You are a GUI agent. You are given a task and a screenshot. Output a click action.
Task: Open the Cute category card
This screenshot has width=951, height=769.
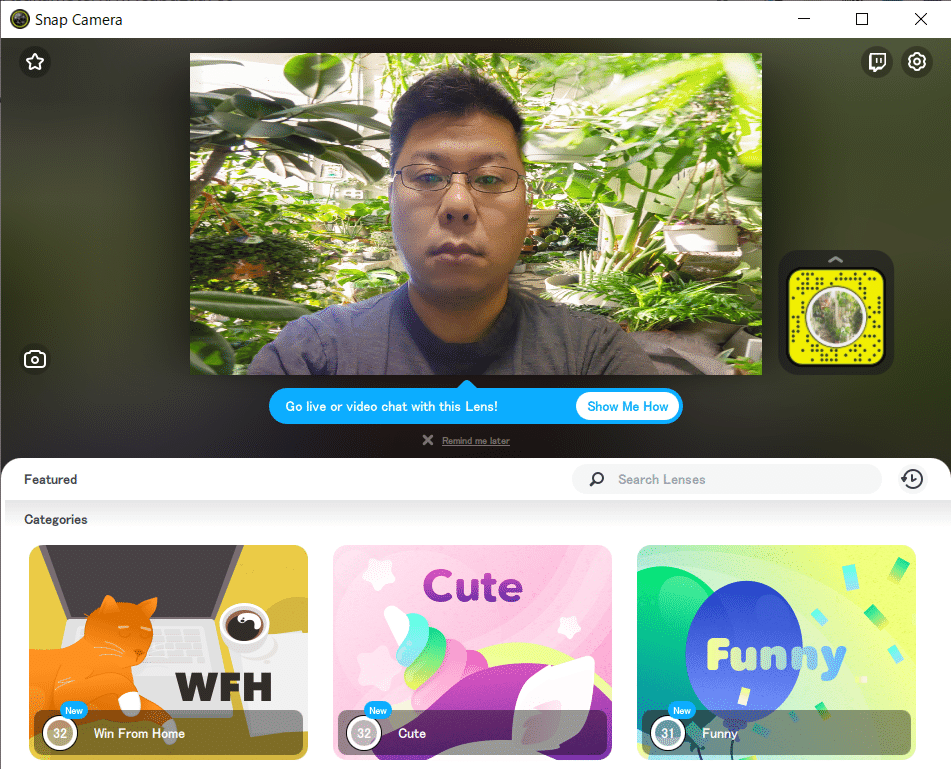click(x=472, y=652)
